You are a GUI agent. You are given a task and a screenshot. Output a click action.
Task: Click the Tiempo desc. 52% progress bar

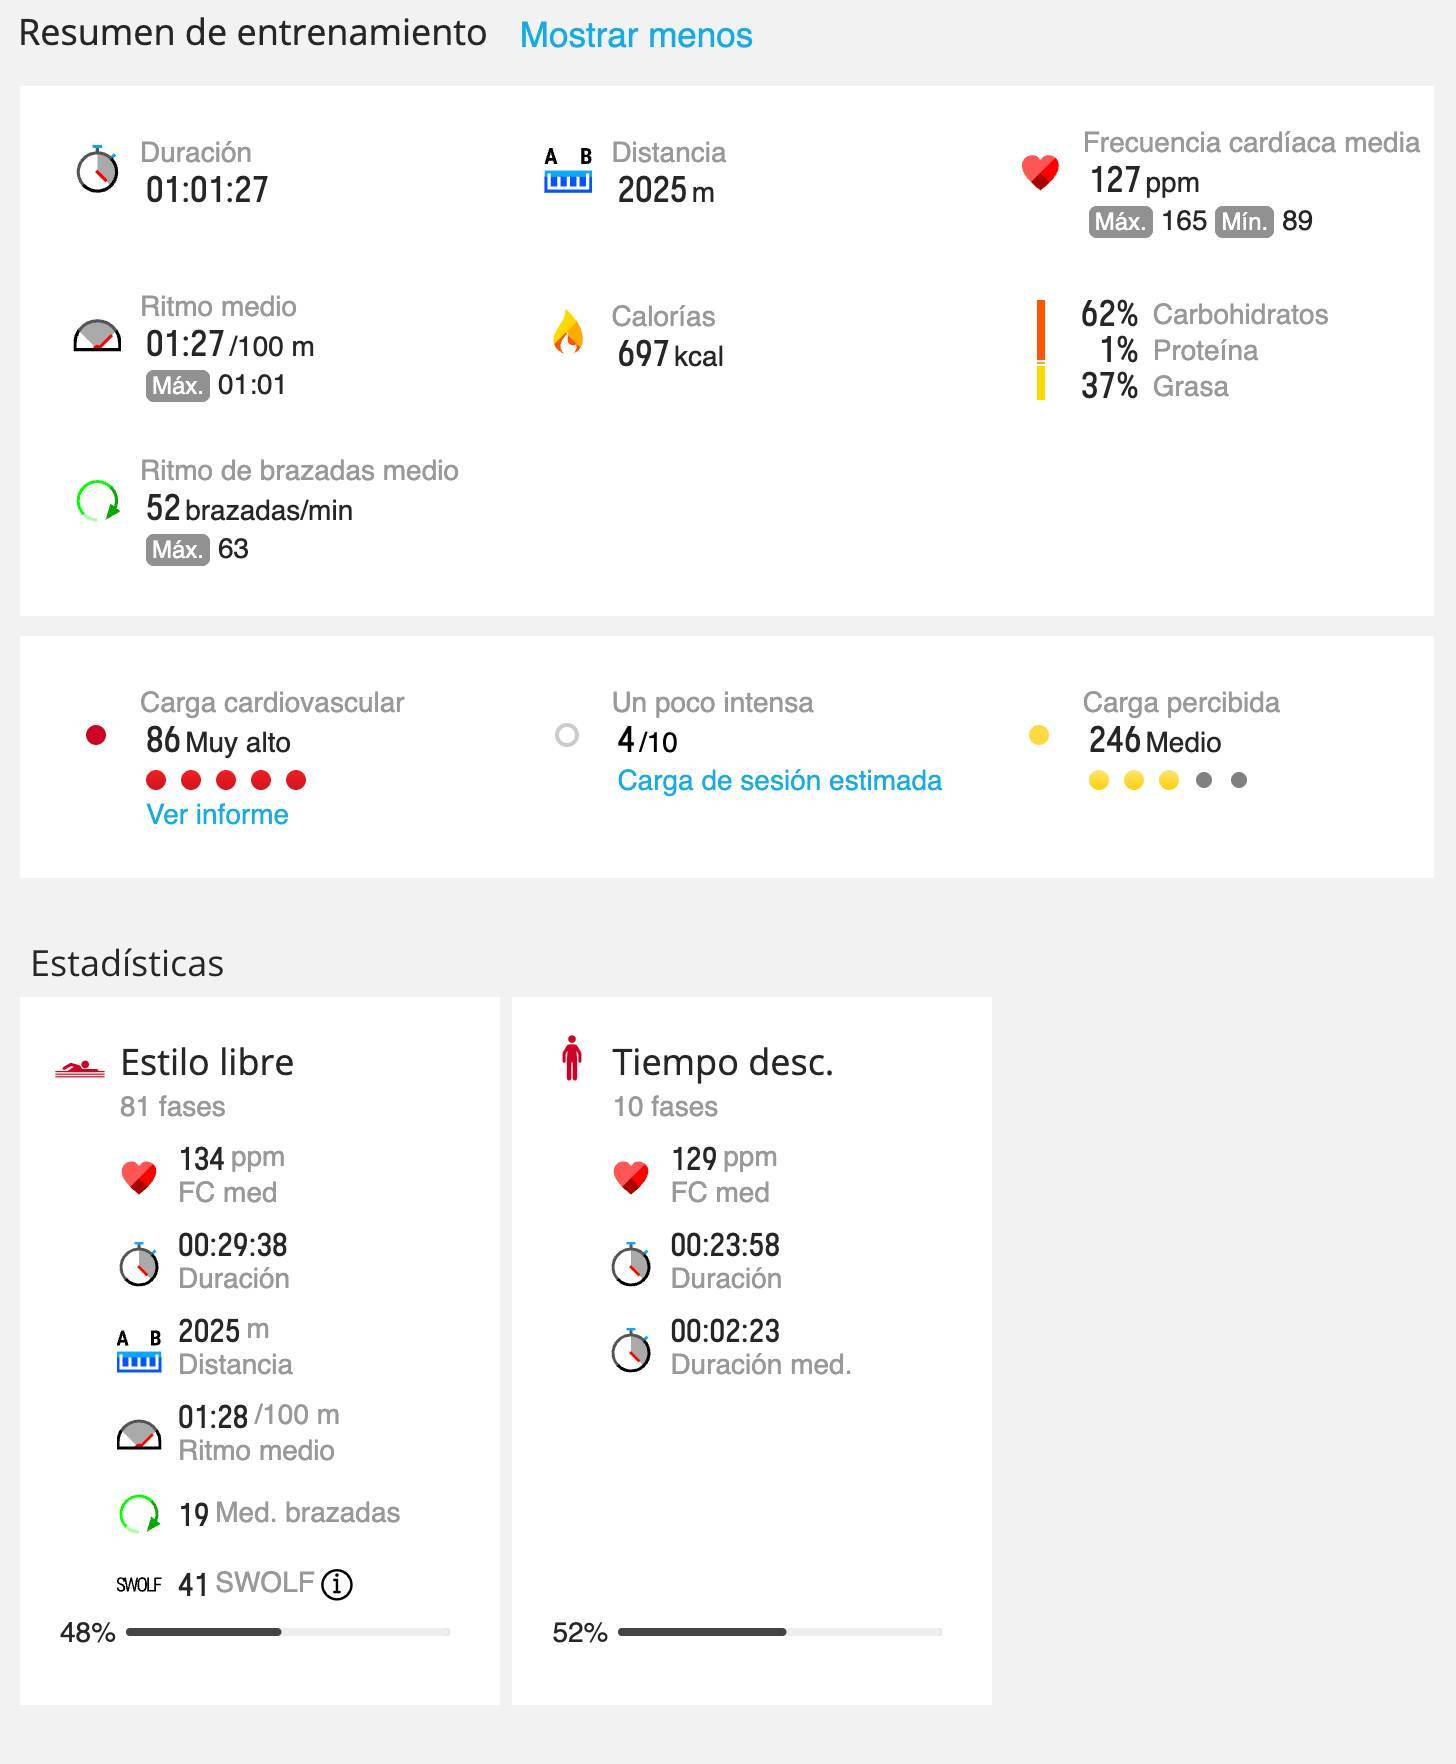(780, 1632)
